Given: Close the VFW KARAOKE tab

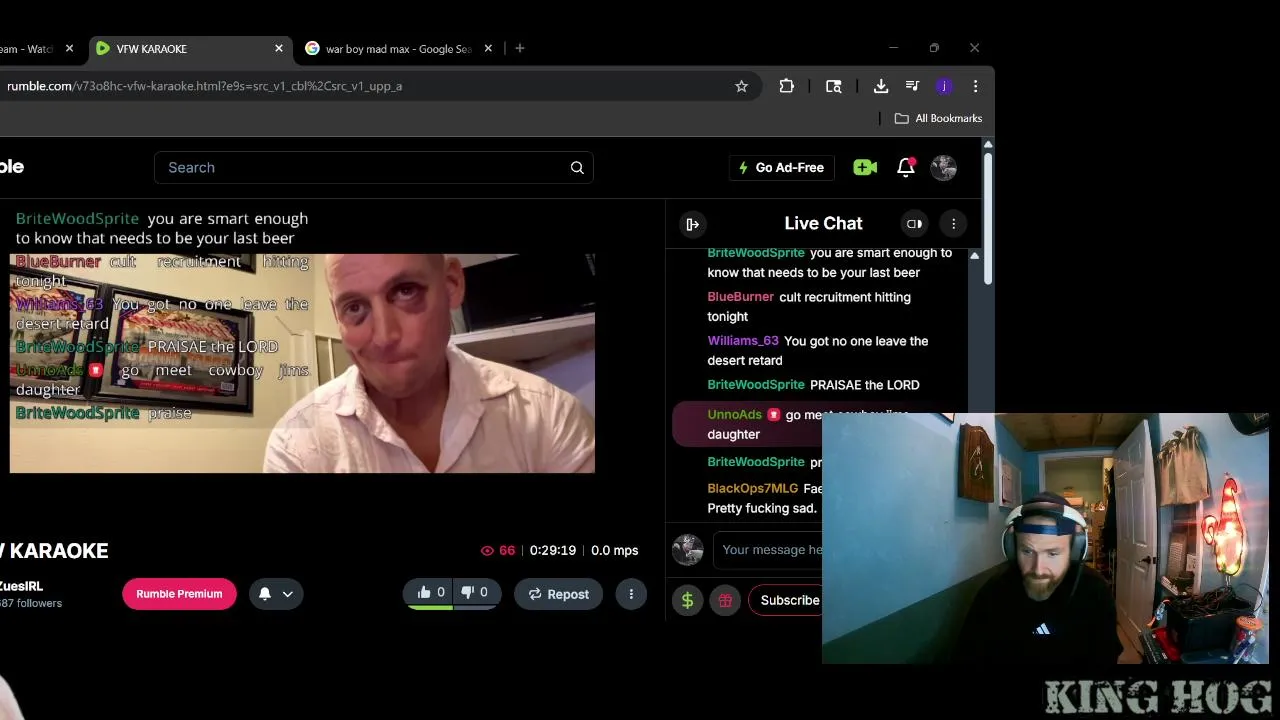Looking at the screenshot, I should (x=279, y=48).
